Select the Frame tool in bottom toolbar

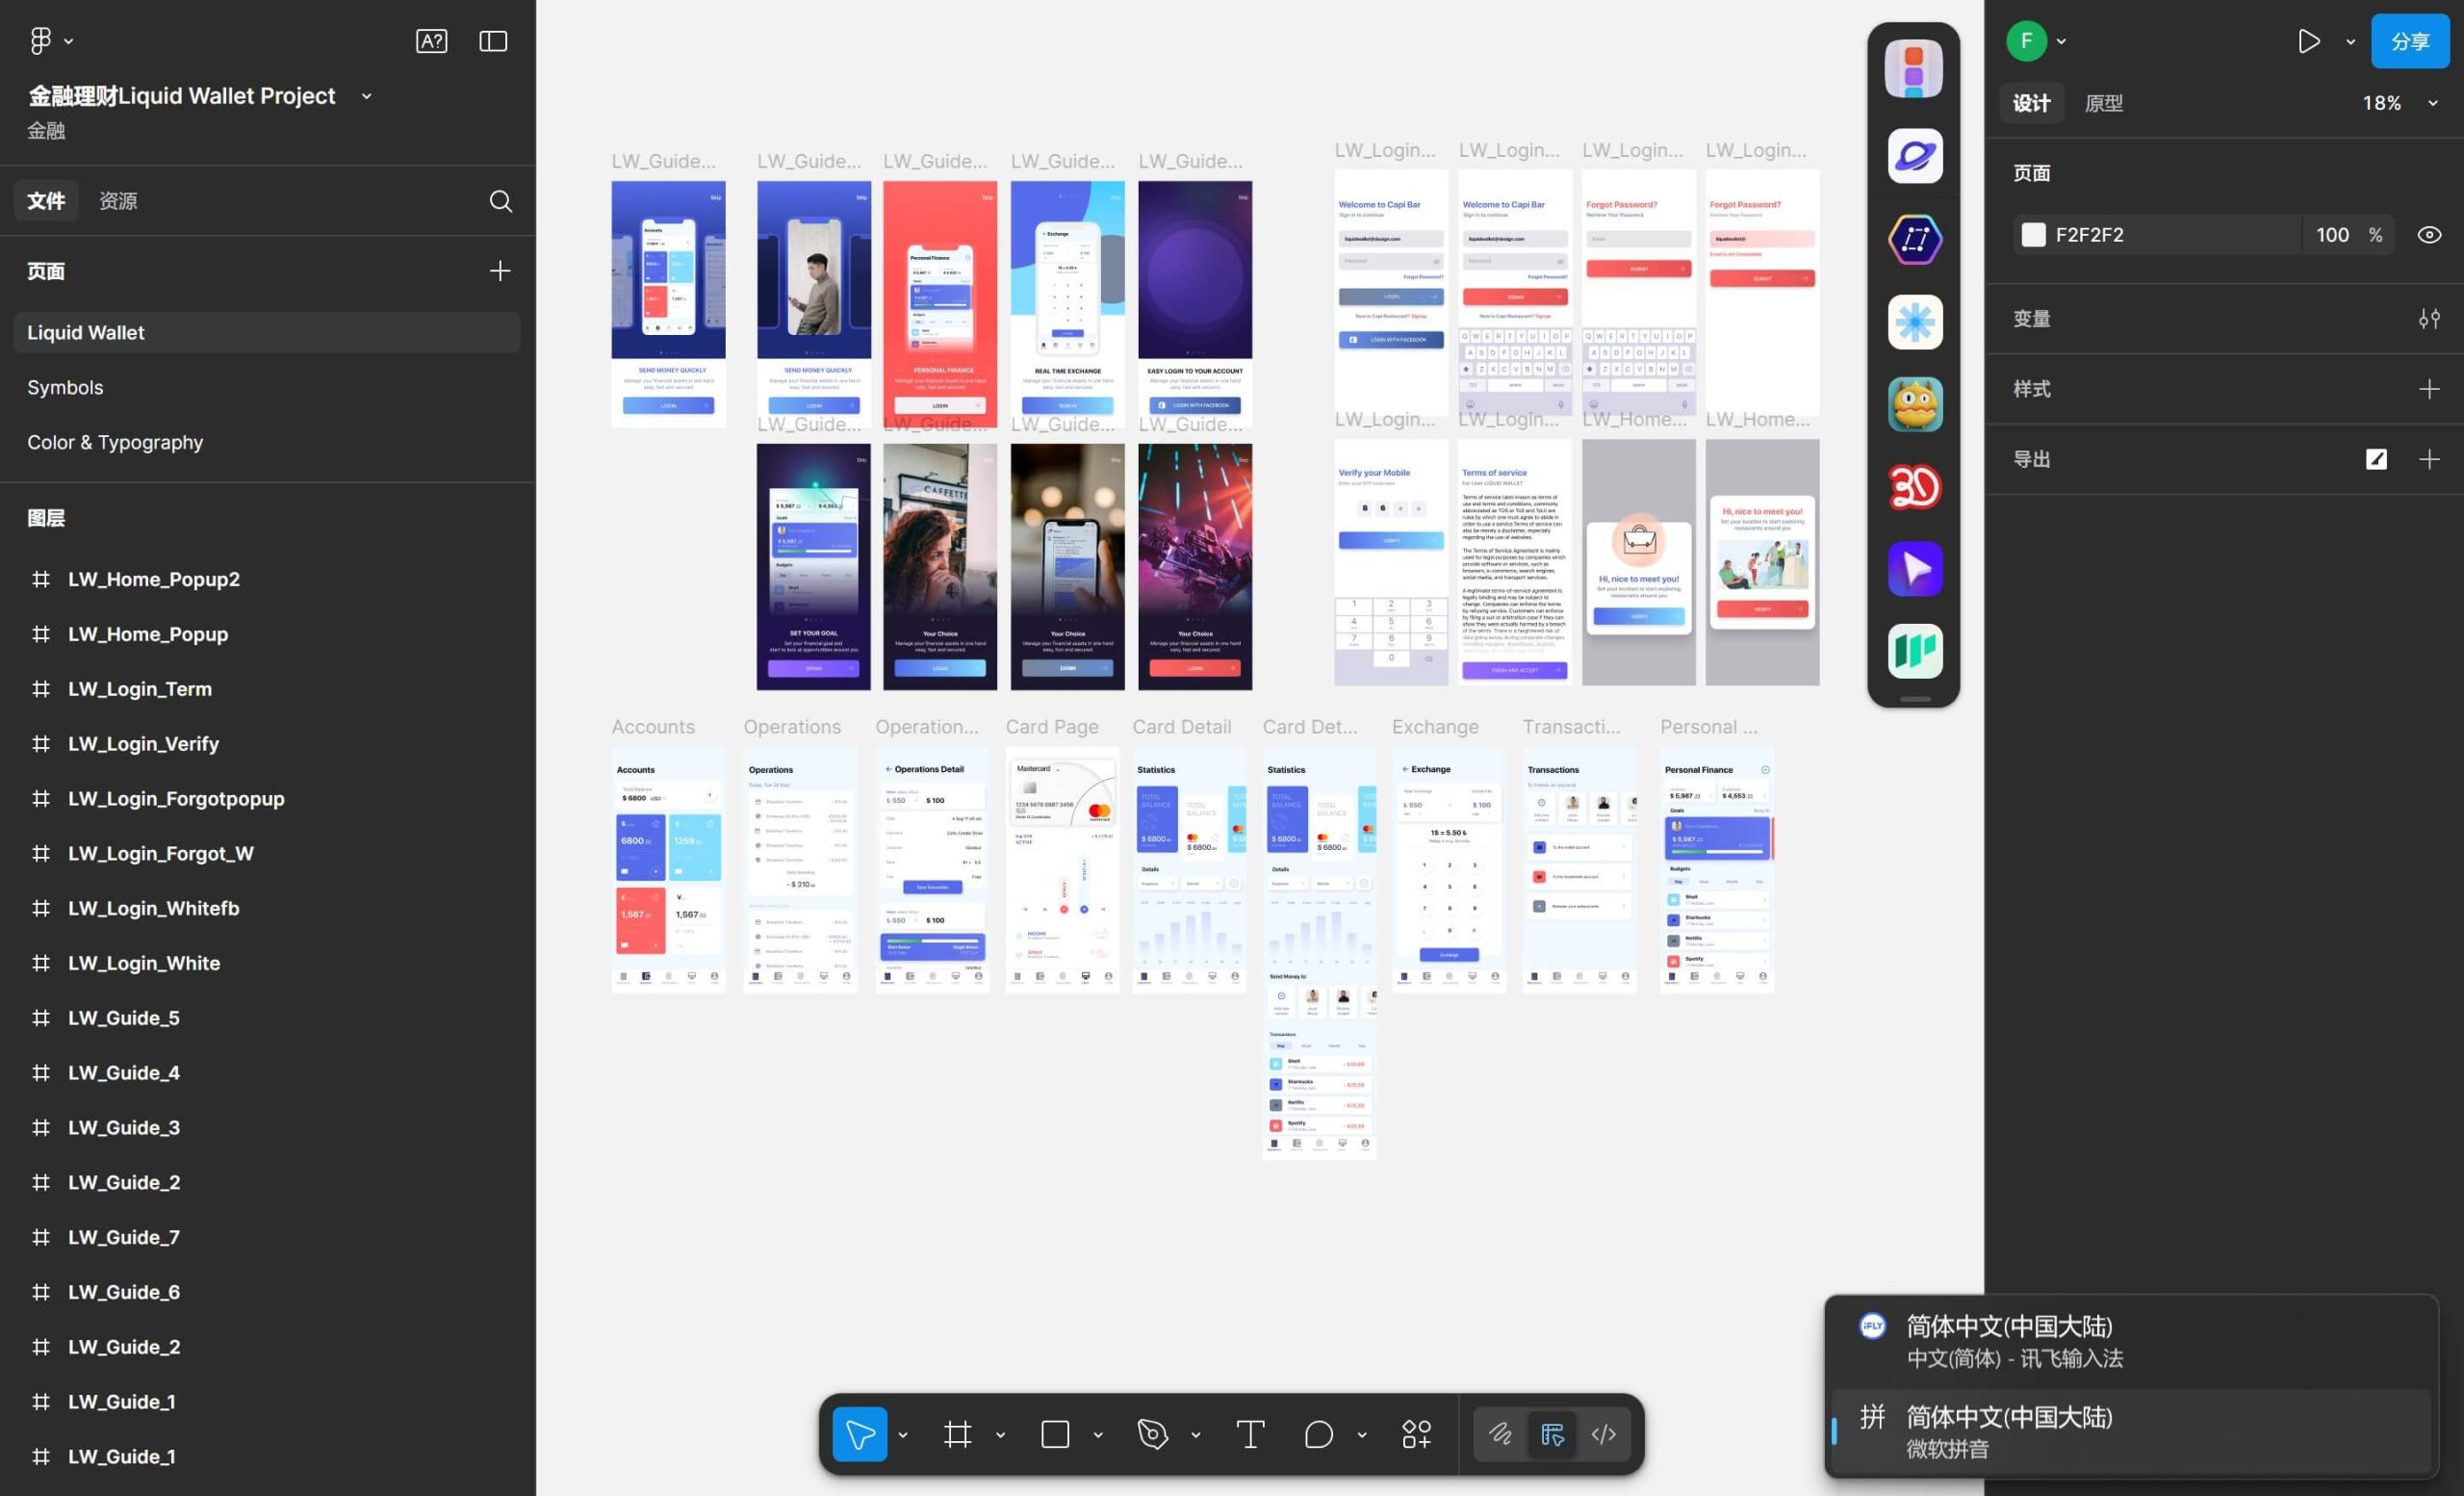957,1434
